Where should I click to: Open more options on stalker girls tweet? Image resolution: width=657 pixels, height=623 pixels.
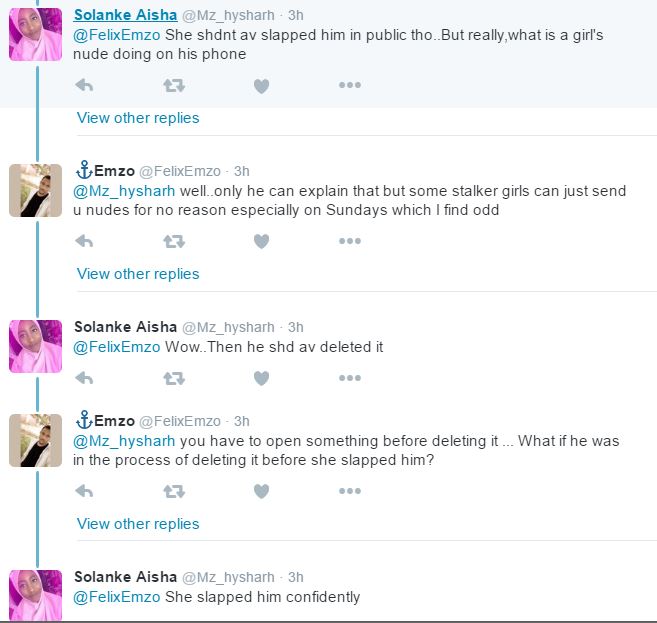tap(349, 241)
